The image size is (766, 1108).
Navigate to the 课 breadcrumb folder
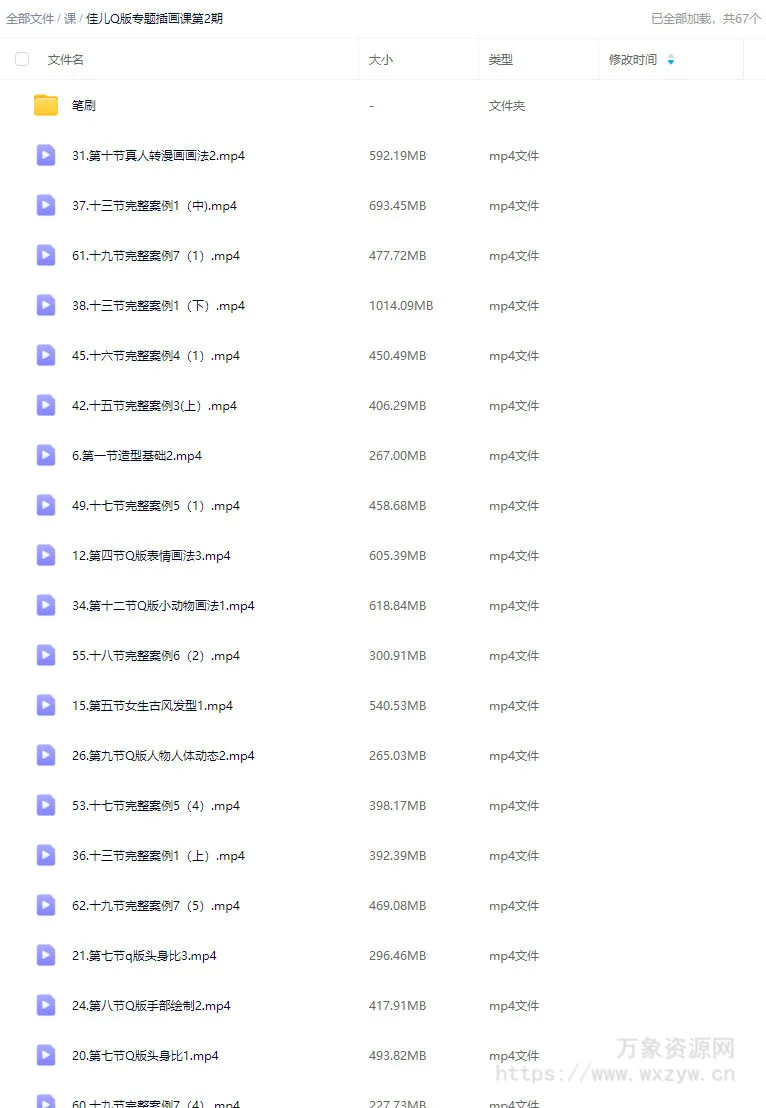70,18
